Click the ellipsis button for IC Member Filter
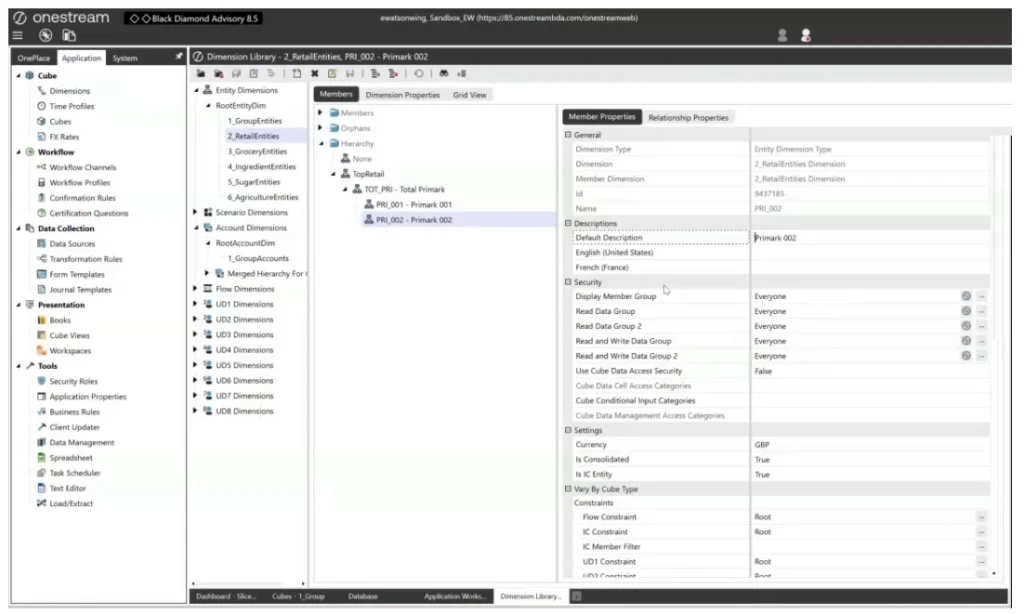Viewport: 1024px width, 614px height. [x=982, y=547]
